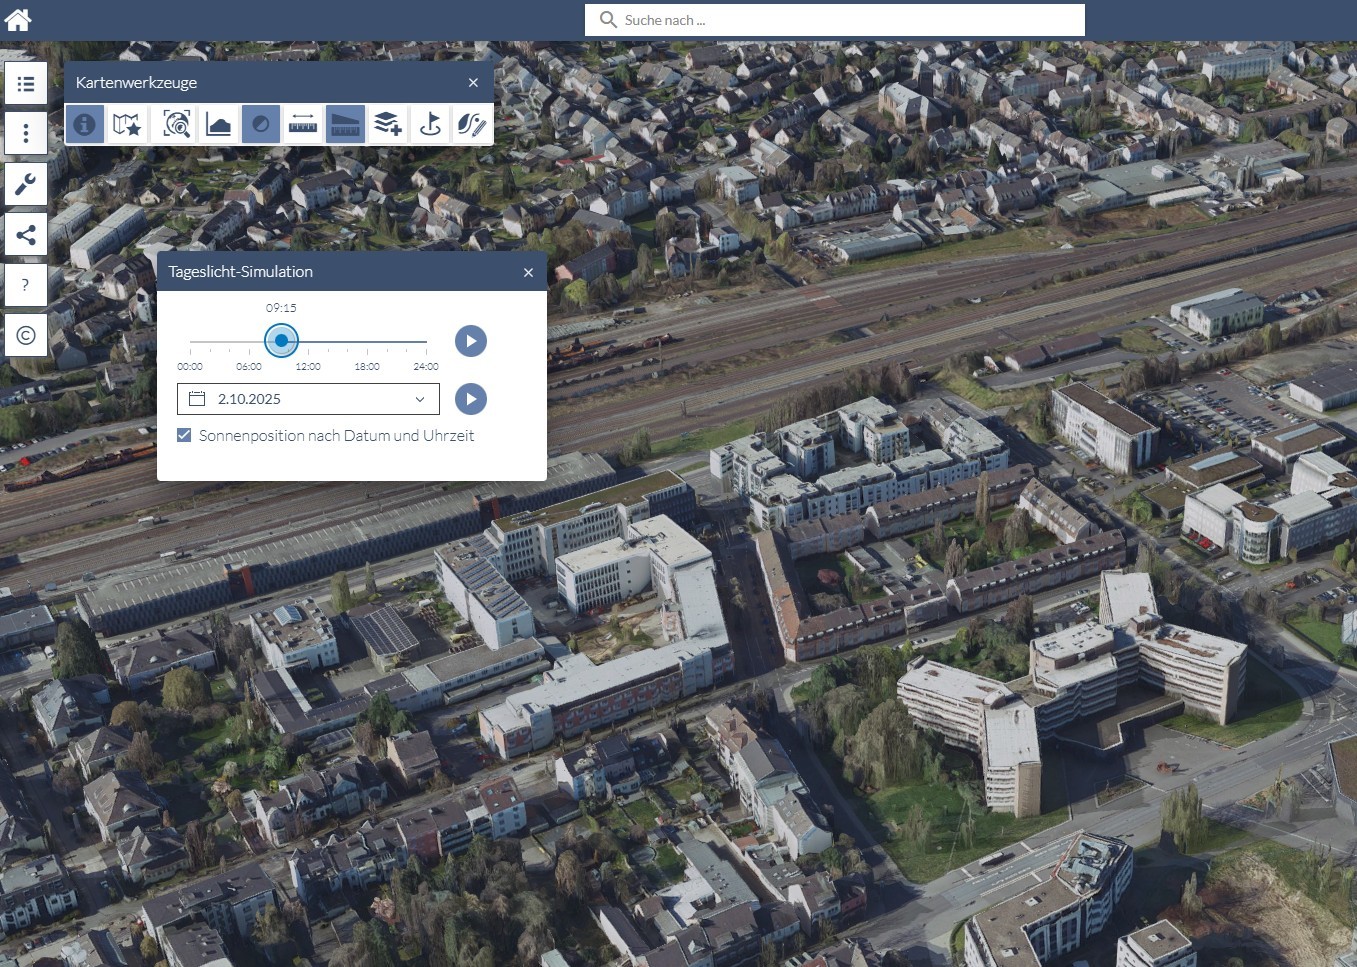
Task: Open the date dropdown showing 2.10.2025
Action: click(419, 399)
